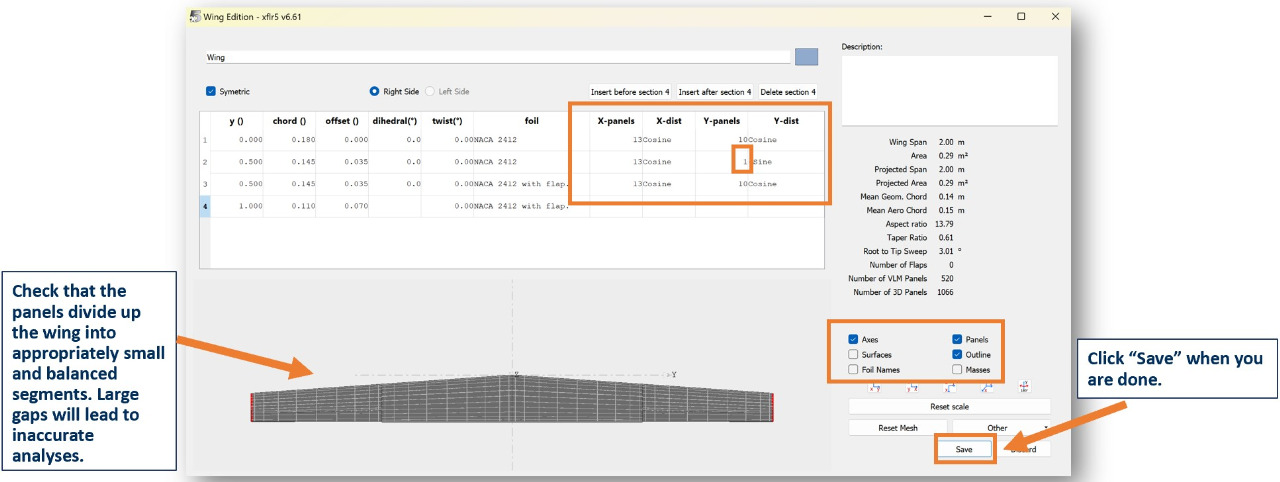Select the Right Side radio button

pos(375,91)
